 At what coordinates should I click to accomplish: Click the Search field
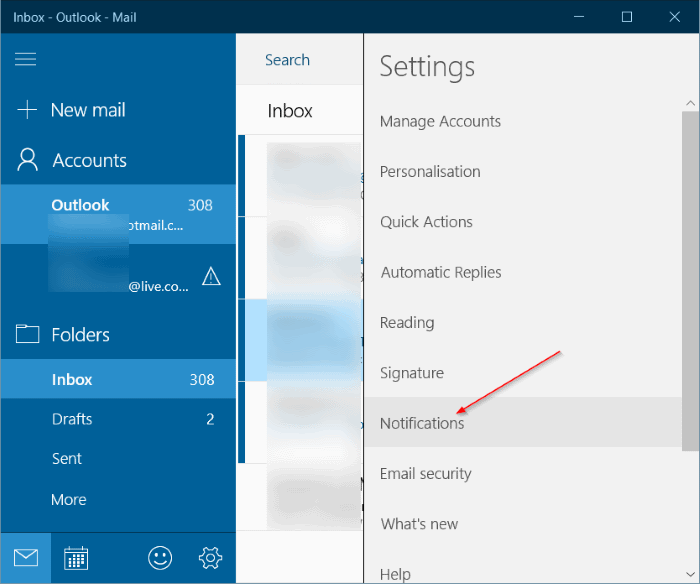pos(299,59)
